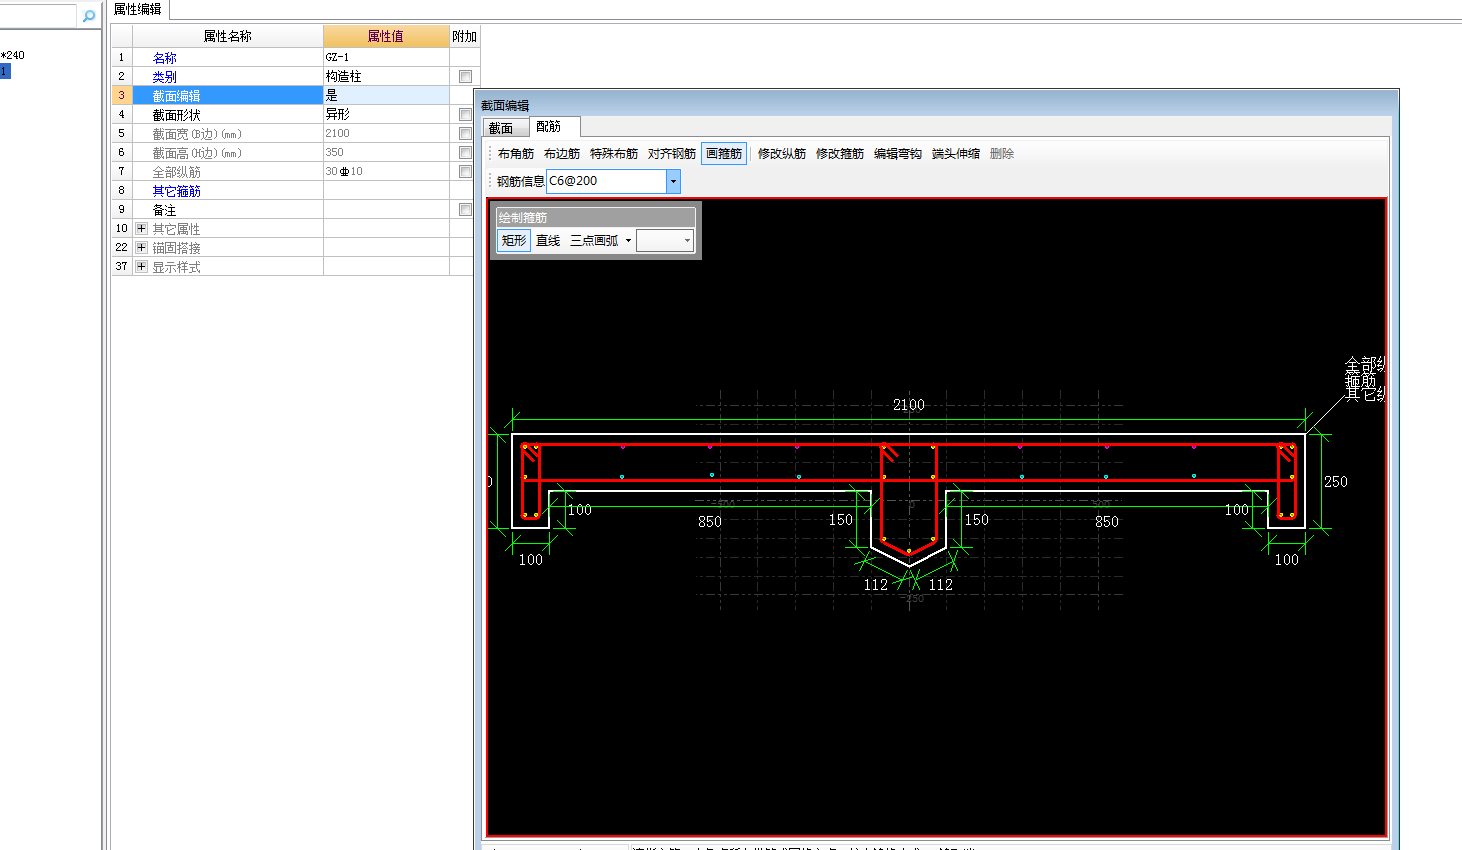The image size is (1462, 850).
Task: Click the 截面宽 (B边) property name
Action: [197, 134]
